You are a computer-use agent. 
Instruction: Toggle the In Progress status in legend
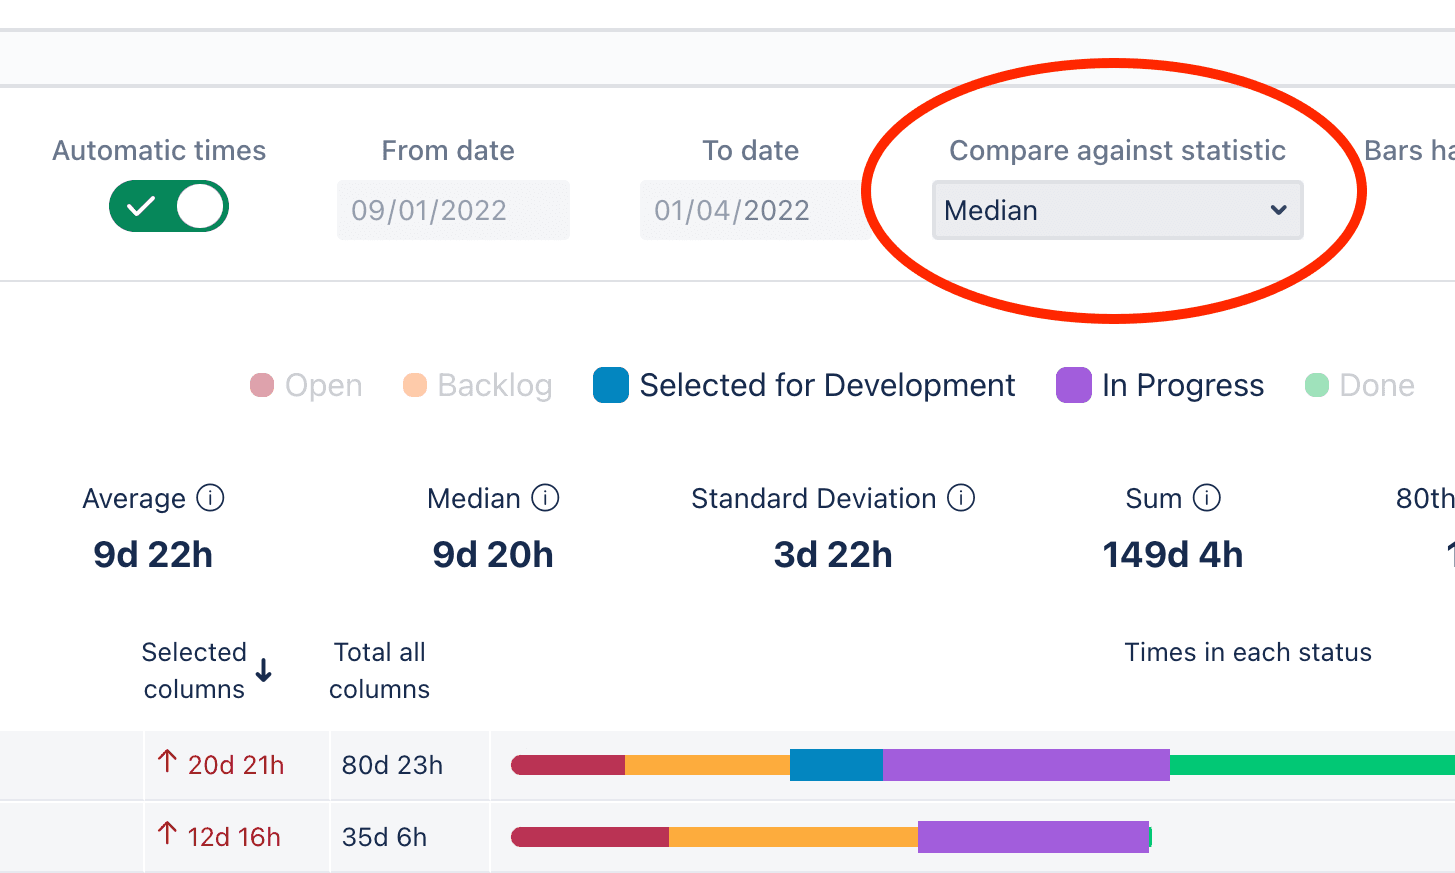coord(1160,385)
